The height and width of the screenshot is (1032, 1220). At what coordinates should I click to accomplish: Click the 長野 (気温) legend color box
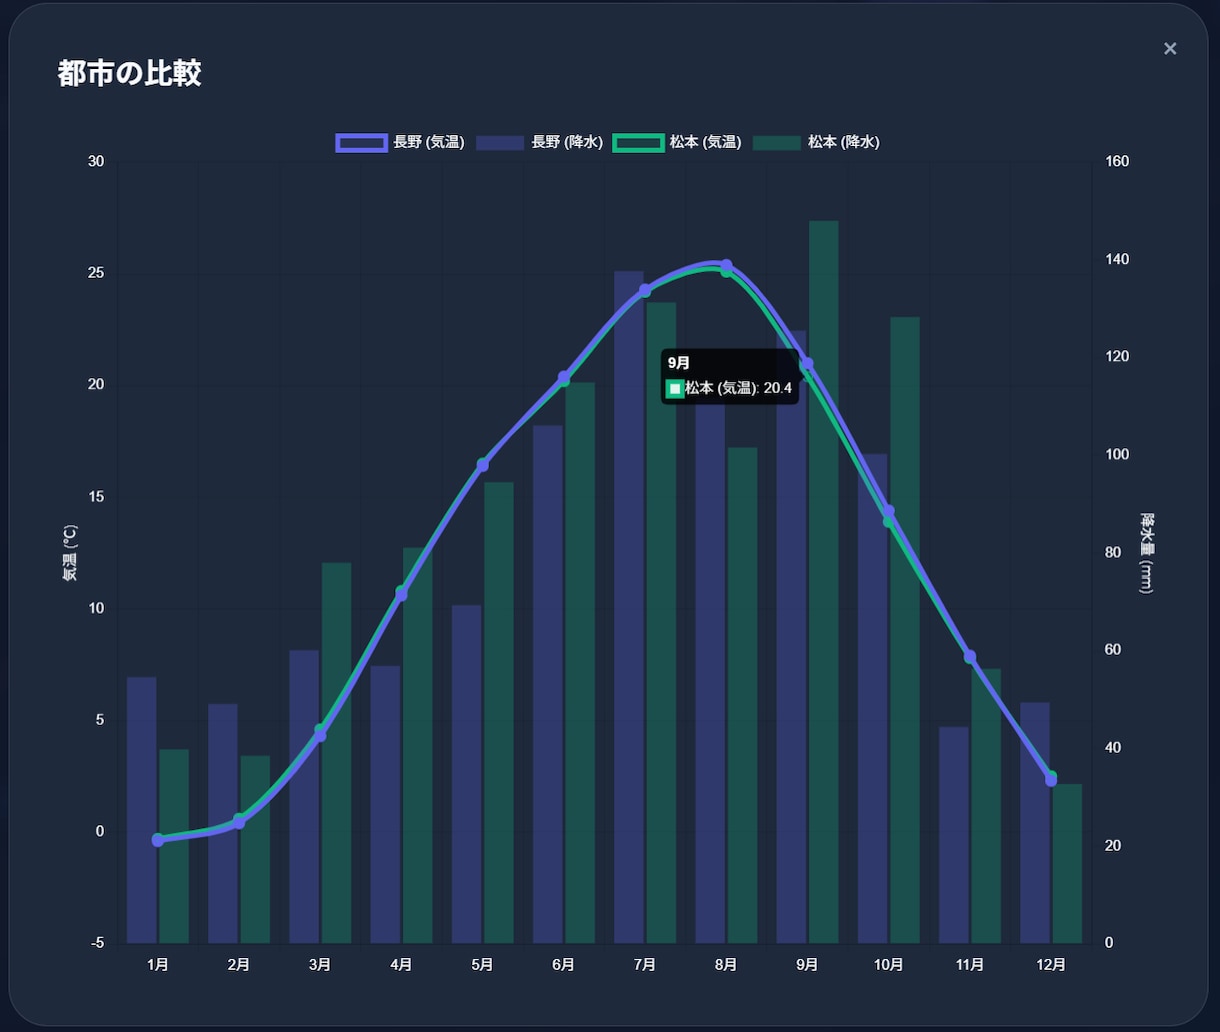pyautogui.click(x=361, y=142)
